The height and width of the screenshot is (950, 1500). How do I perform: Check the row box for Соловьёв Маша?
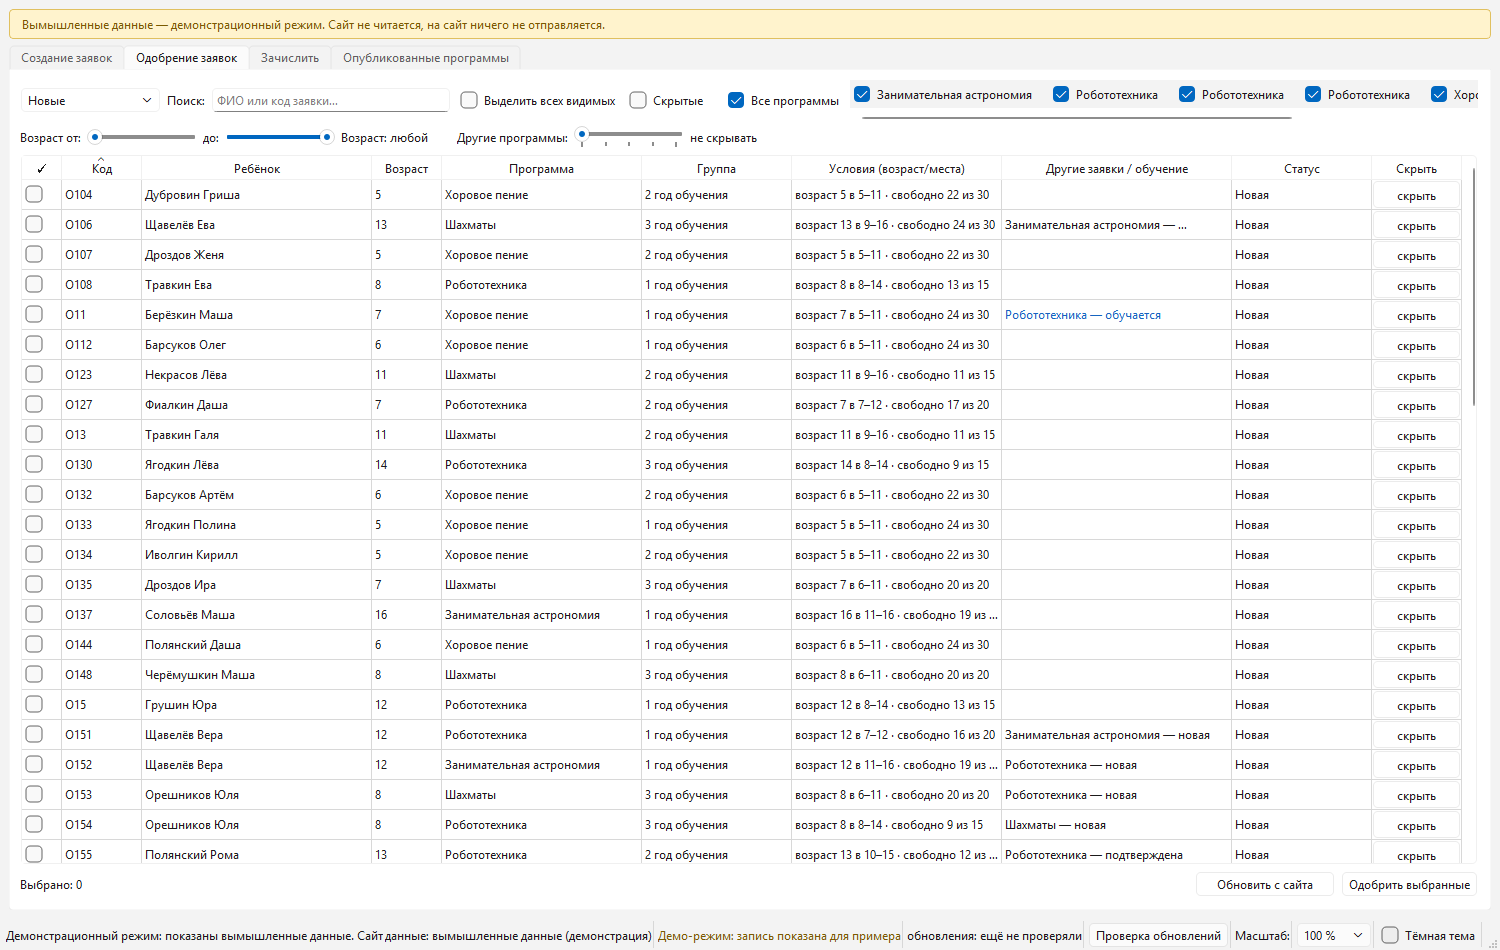[34, 614]
